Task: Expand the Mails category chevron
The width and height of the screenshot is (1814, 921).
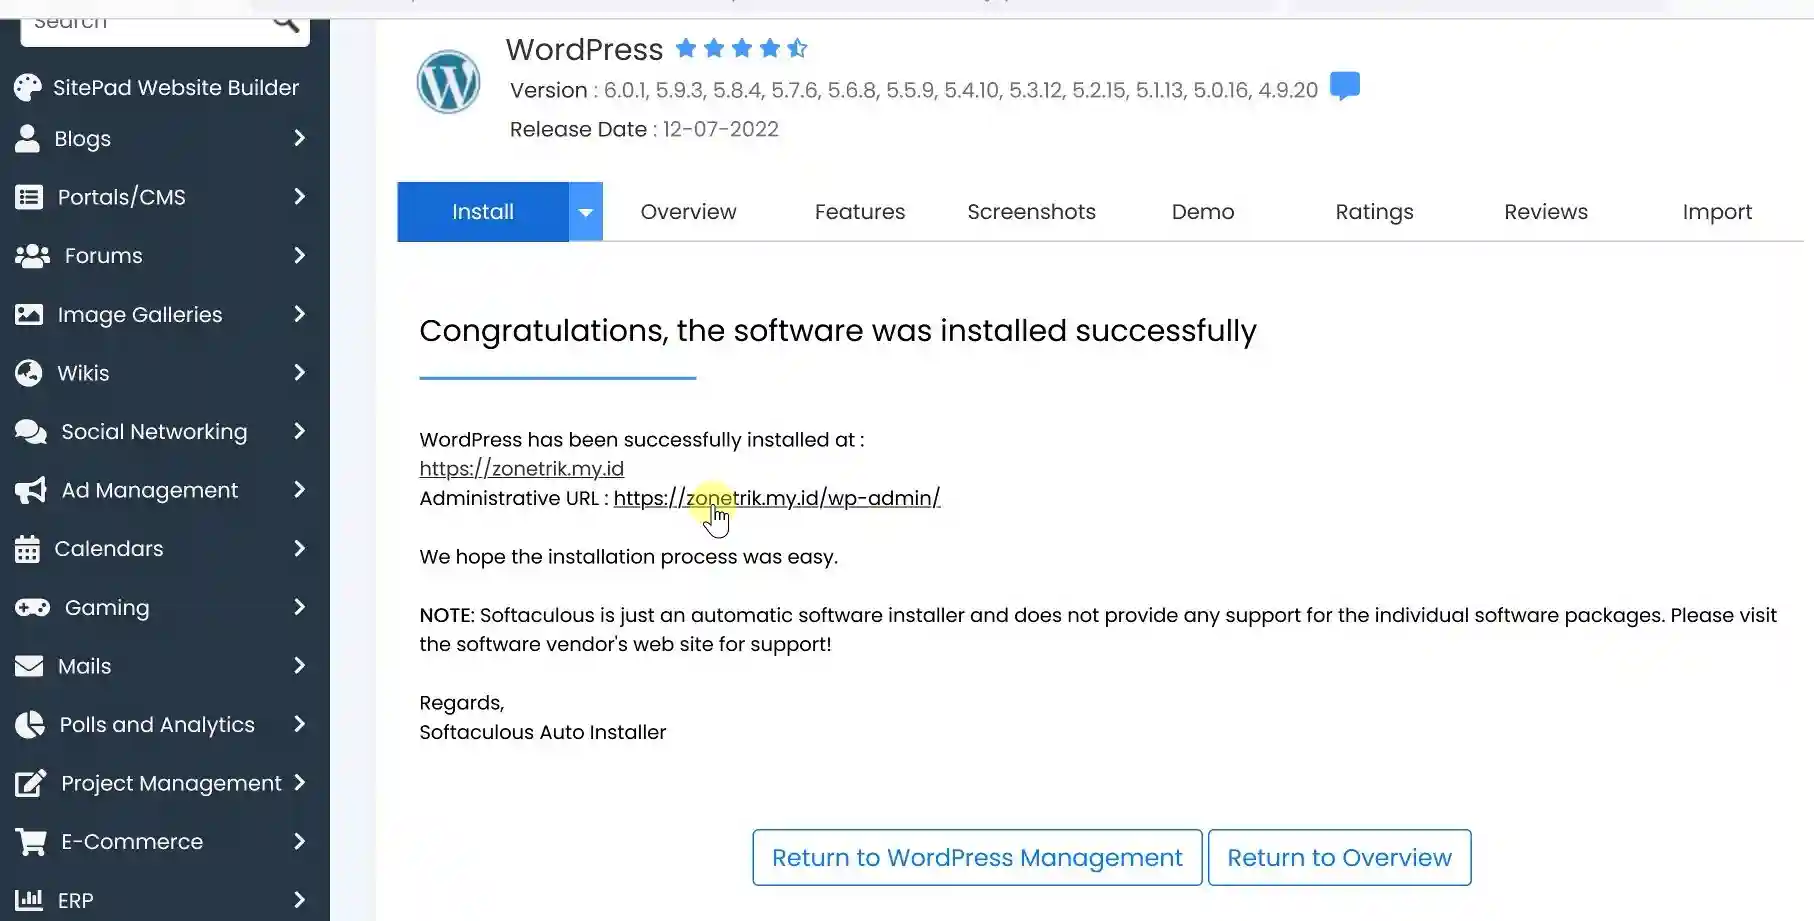Action: point(299,665)
